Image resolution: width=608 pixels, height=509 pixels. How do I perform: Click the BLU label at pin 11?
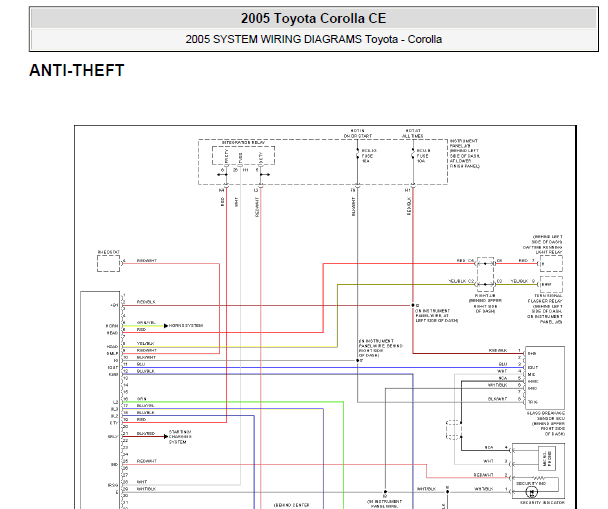coord(141,364)
